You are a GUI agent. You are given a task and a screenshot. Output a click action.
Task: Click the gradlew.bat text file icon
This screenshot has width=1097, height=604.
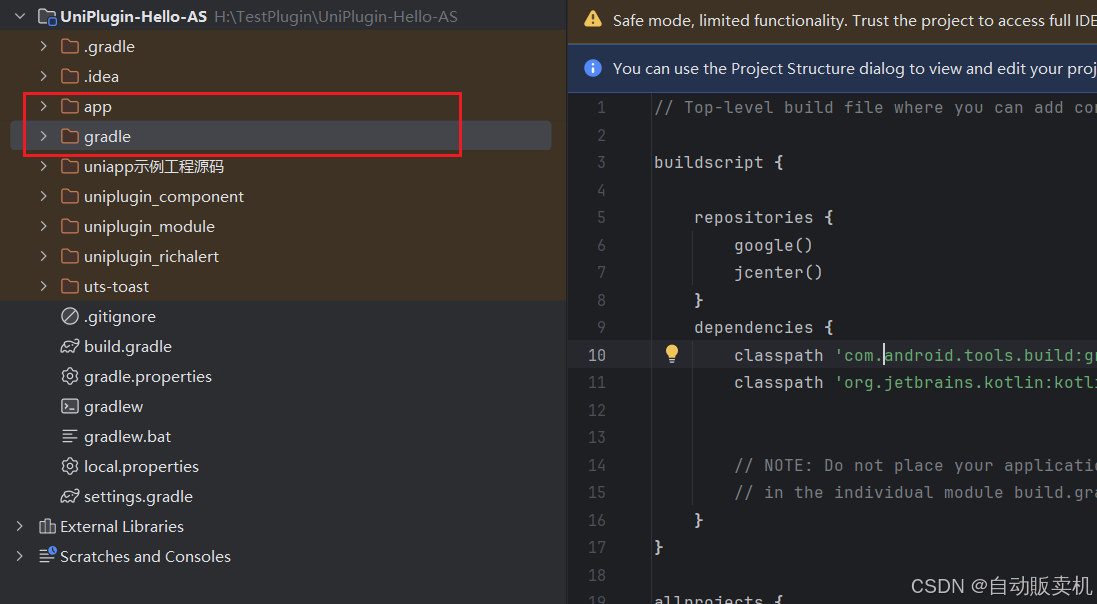tap(69, 436)
